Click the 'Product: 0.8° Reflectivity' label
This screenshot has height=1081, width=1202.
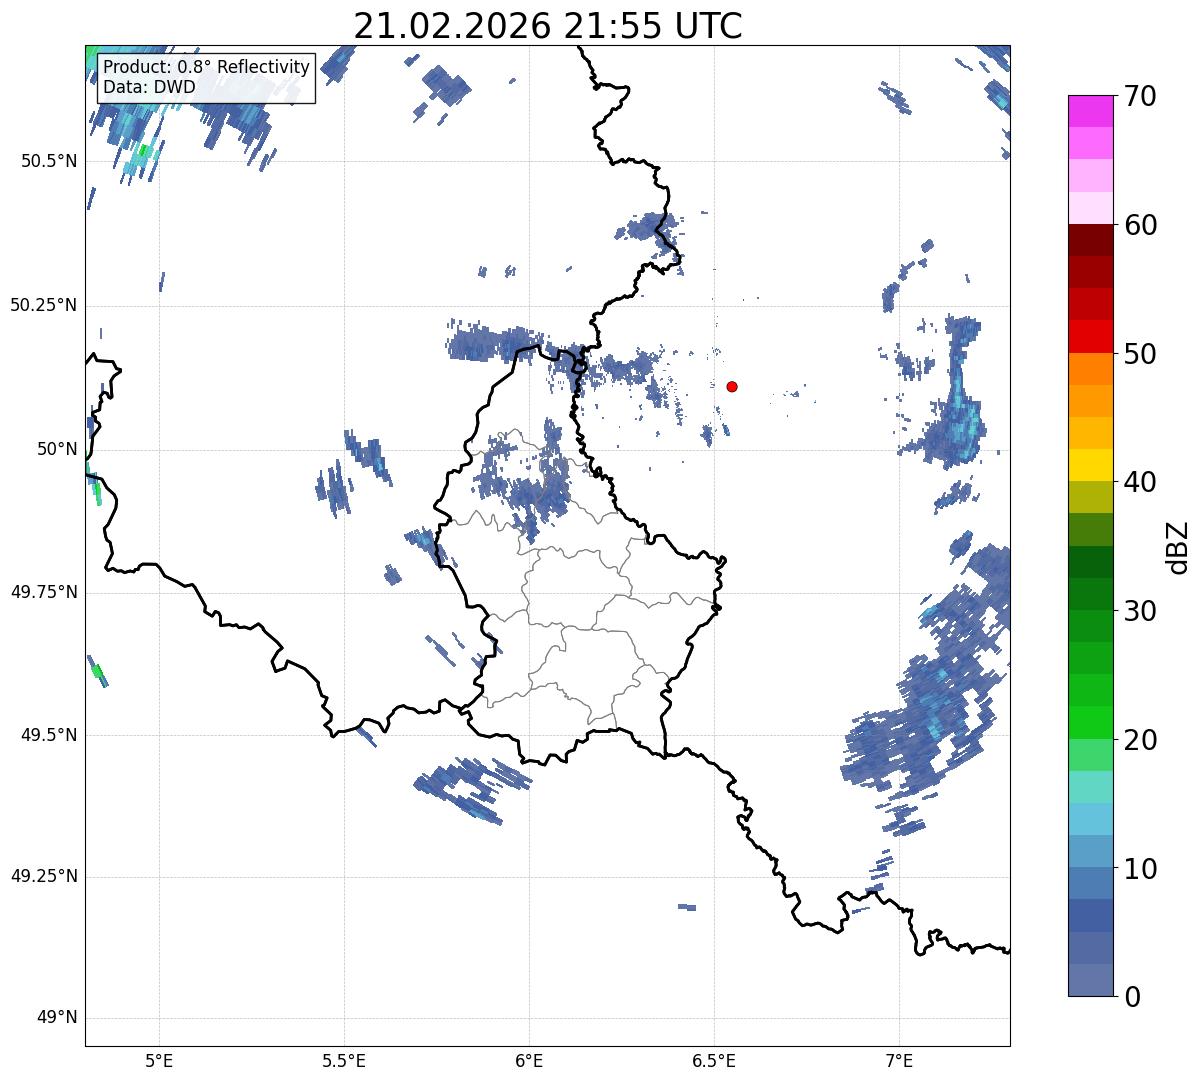click(x=207, y=67)
